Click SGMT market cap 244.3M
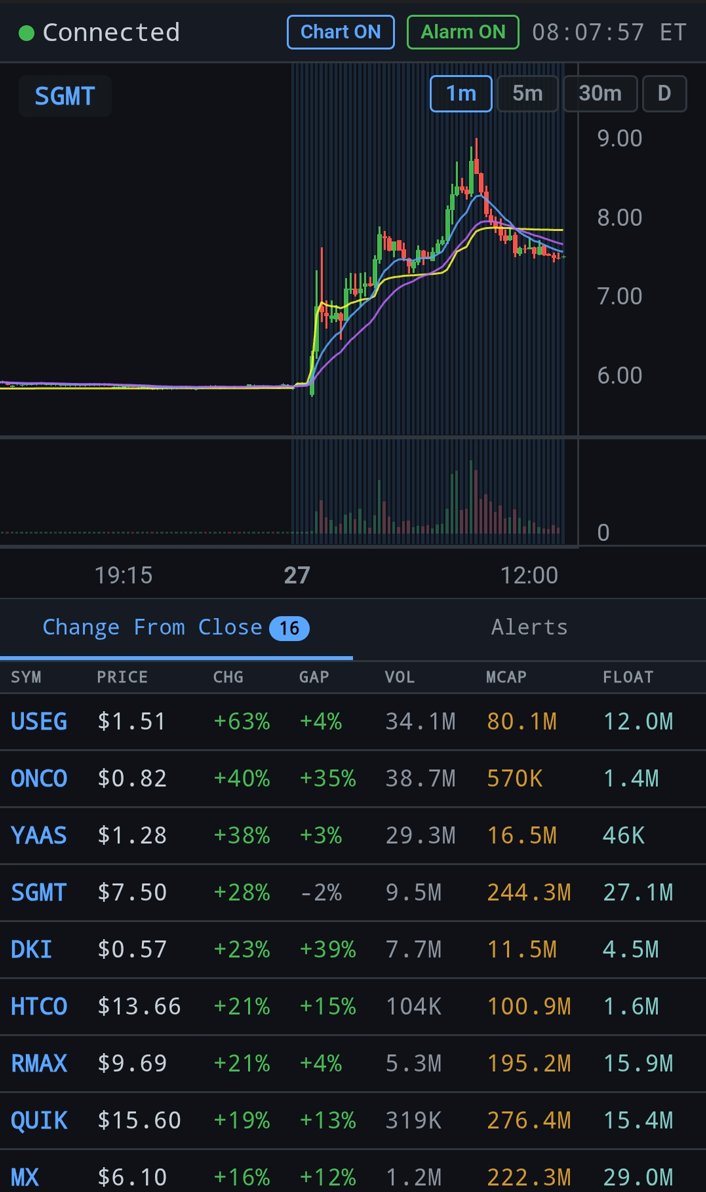Image resolution: width=706 pixels, height=1192 pixels. (529, 892)
